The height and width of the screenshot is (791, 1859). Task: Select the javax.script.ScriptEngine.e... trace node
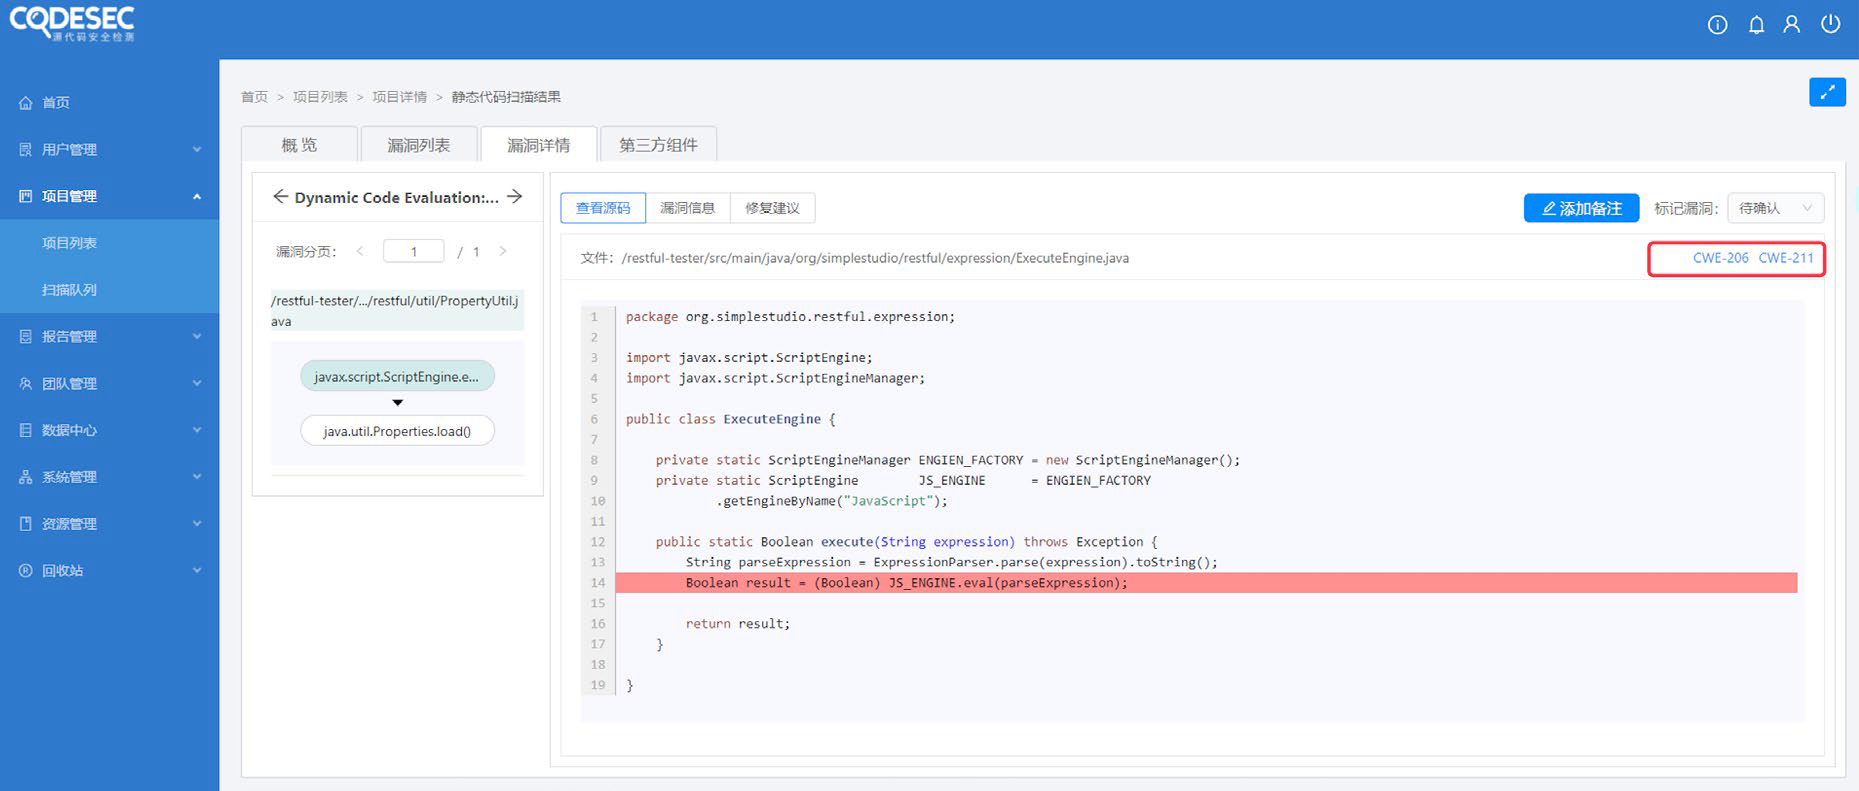click(397, 376)
